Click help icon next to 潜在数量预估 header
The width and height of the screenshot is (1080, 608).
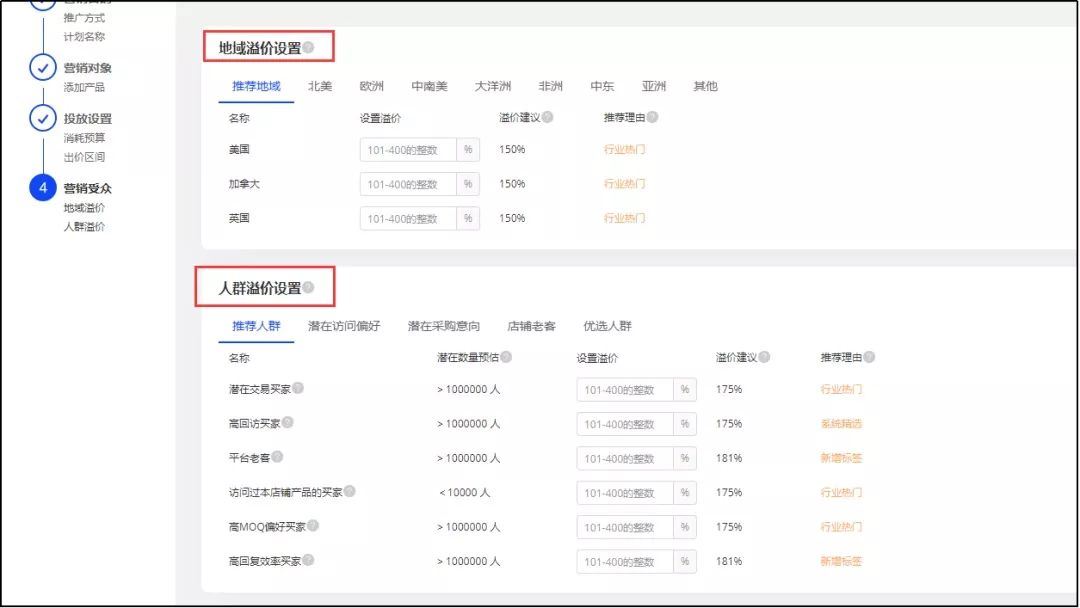(x=506, y=357)
